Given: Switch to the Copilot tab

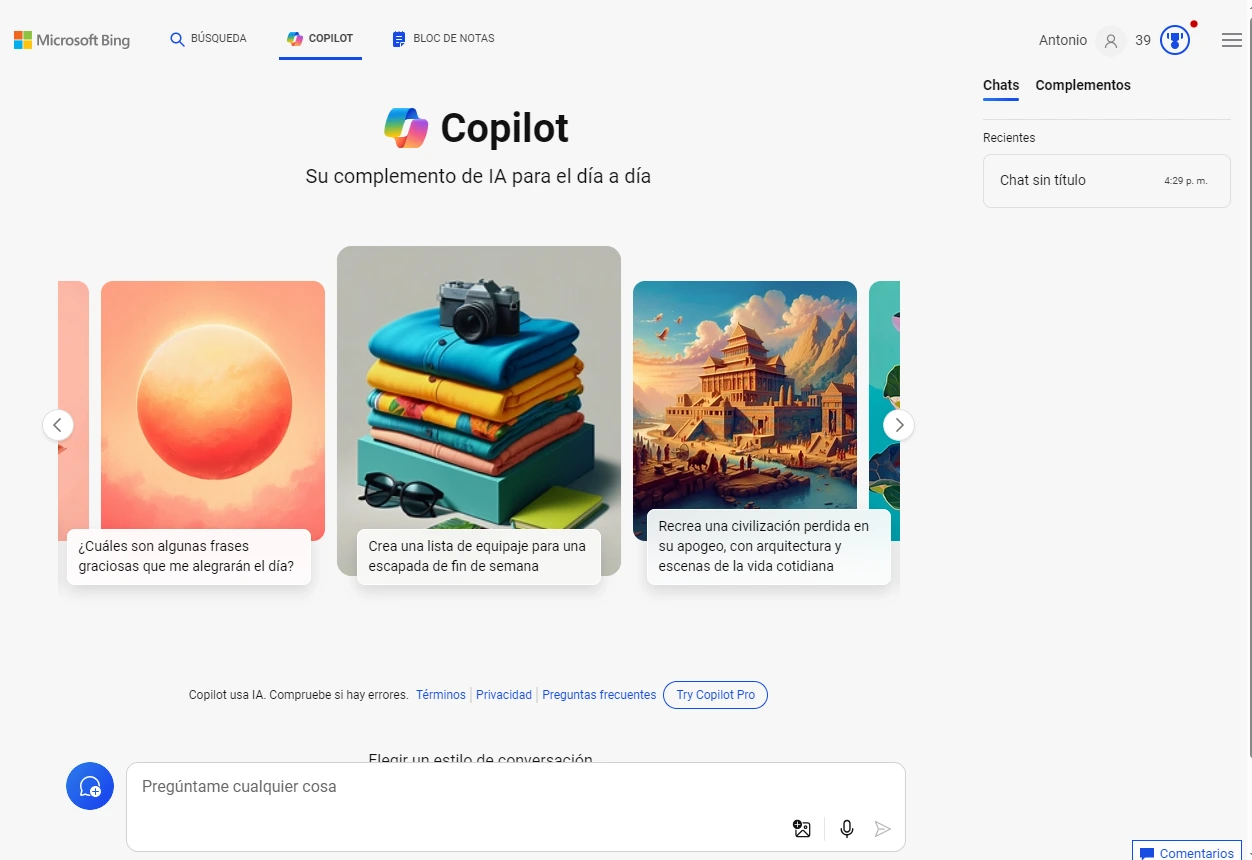Looking at the screenshot, I should 320,39.
